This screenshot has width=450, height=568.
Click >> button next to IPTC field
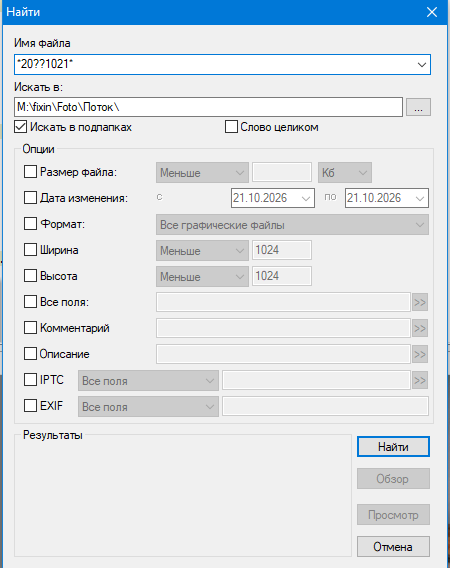tap(420, 380)
